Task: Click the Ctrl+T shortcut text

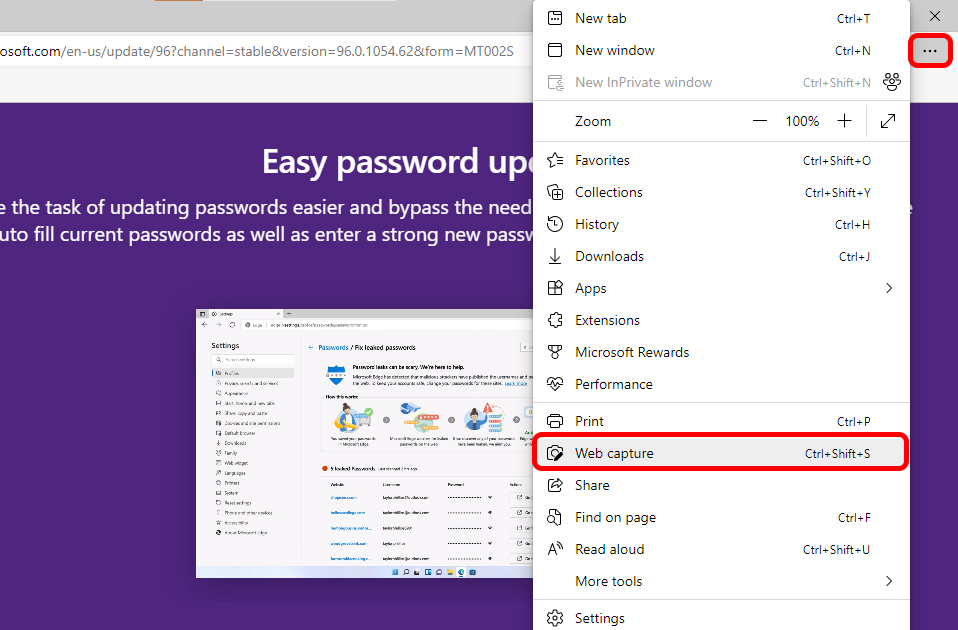Action: tap(854, 18)
